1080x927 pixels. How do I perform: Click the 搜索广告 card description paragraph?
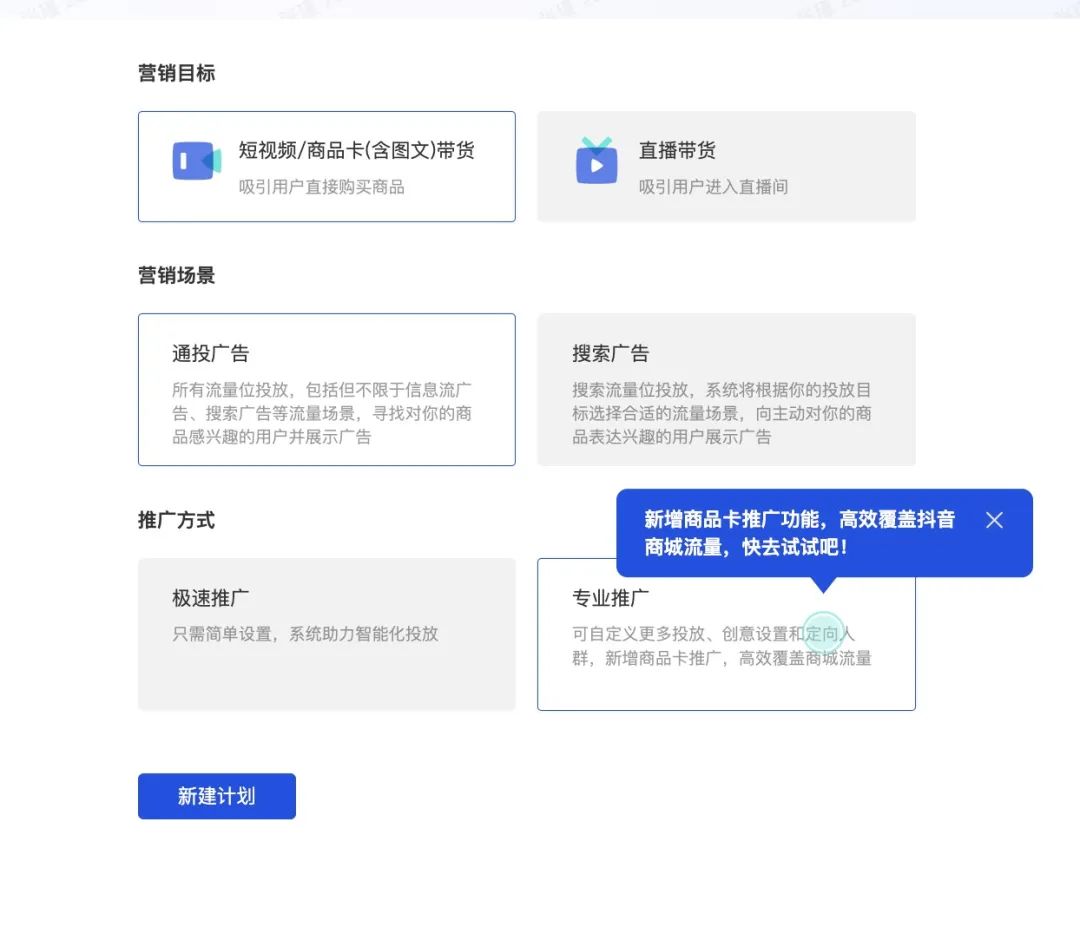(721, 413)
